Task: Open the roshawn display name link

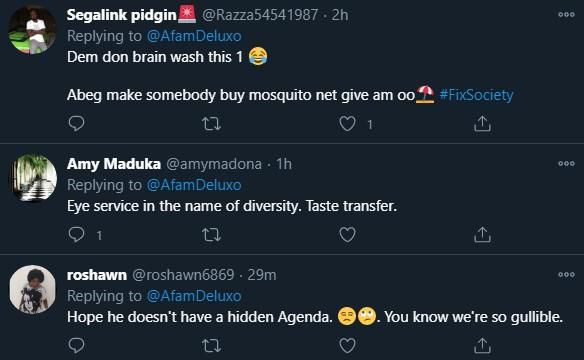Action: [97, 275]
